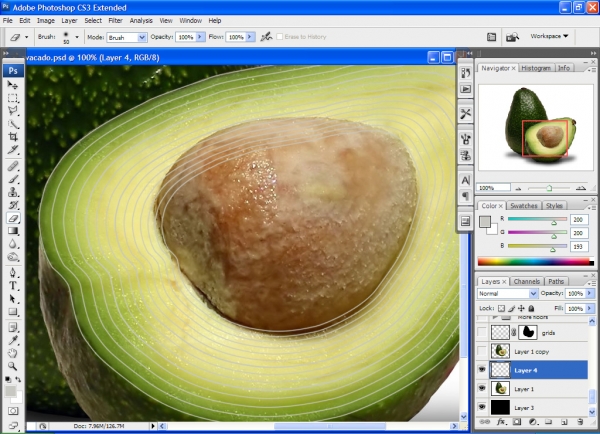This screenshot has width=600, height=434.
Task: Select the Type tool
Action: pos(13,286)
